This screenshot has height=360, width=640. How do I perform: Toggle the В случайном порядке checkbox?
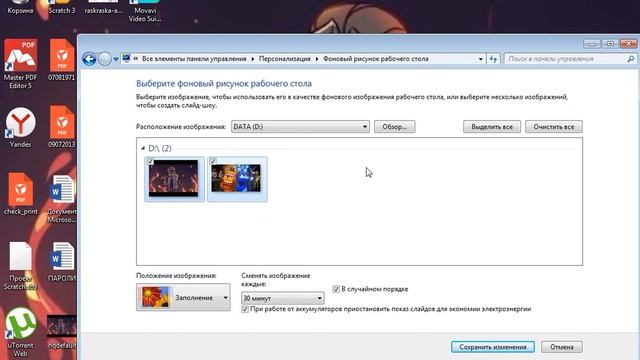point(336,289)
